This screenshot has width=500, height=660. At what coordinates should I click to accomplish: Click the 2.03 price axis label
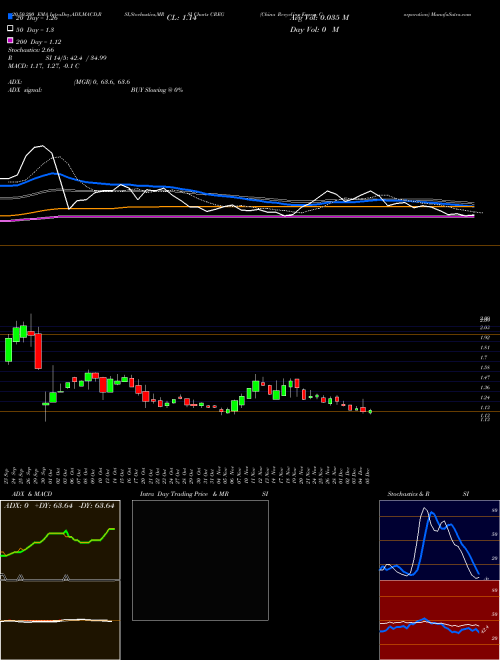click(x=485, y=327)
